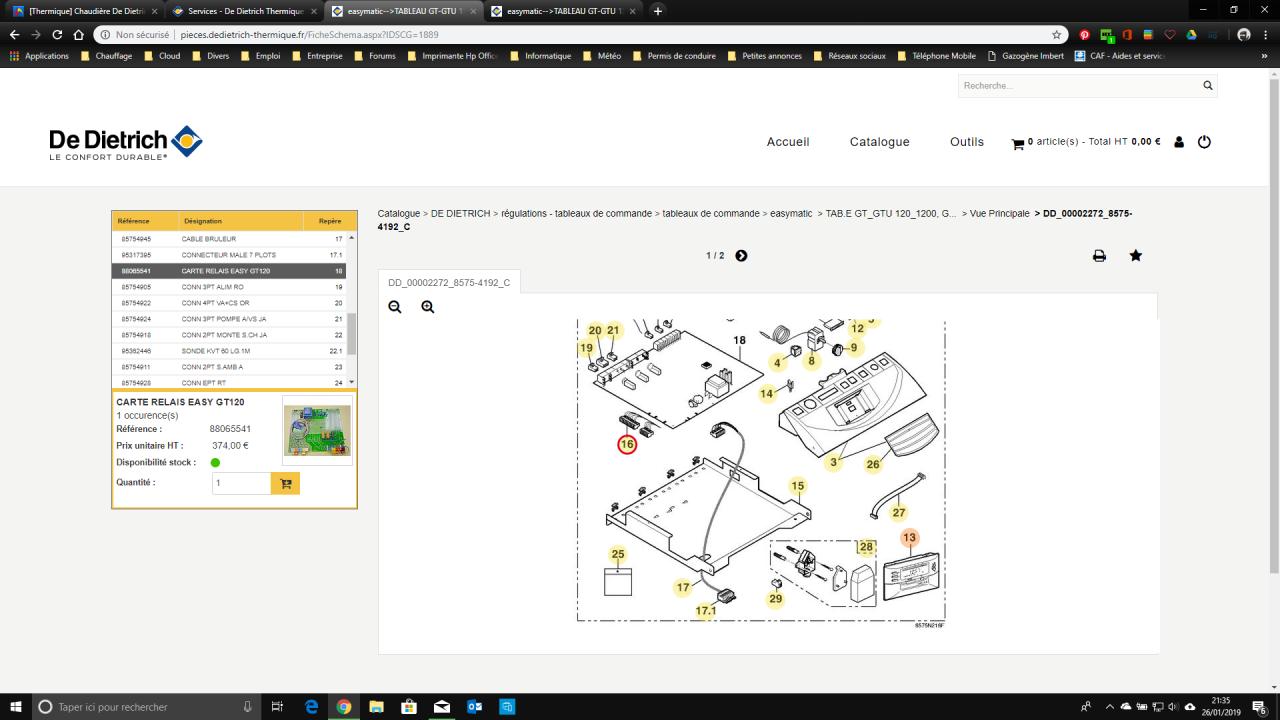Click the zoom out magnifier icon
The width and height of the screenshot is (1280, 720).
pos(395,307)
